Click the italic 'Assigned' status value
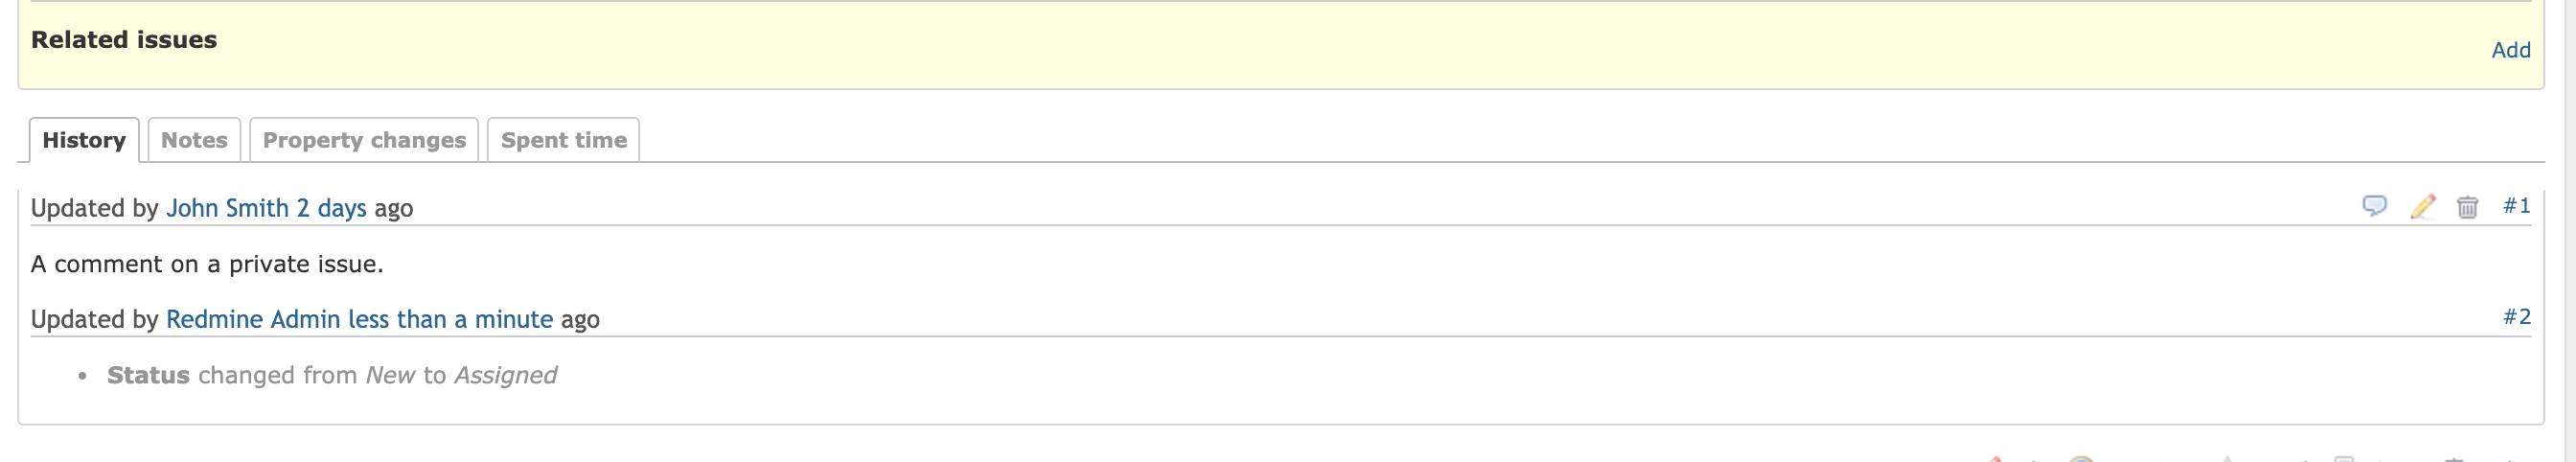Screen dimensions: 2576x462 (505, 375)
